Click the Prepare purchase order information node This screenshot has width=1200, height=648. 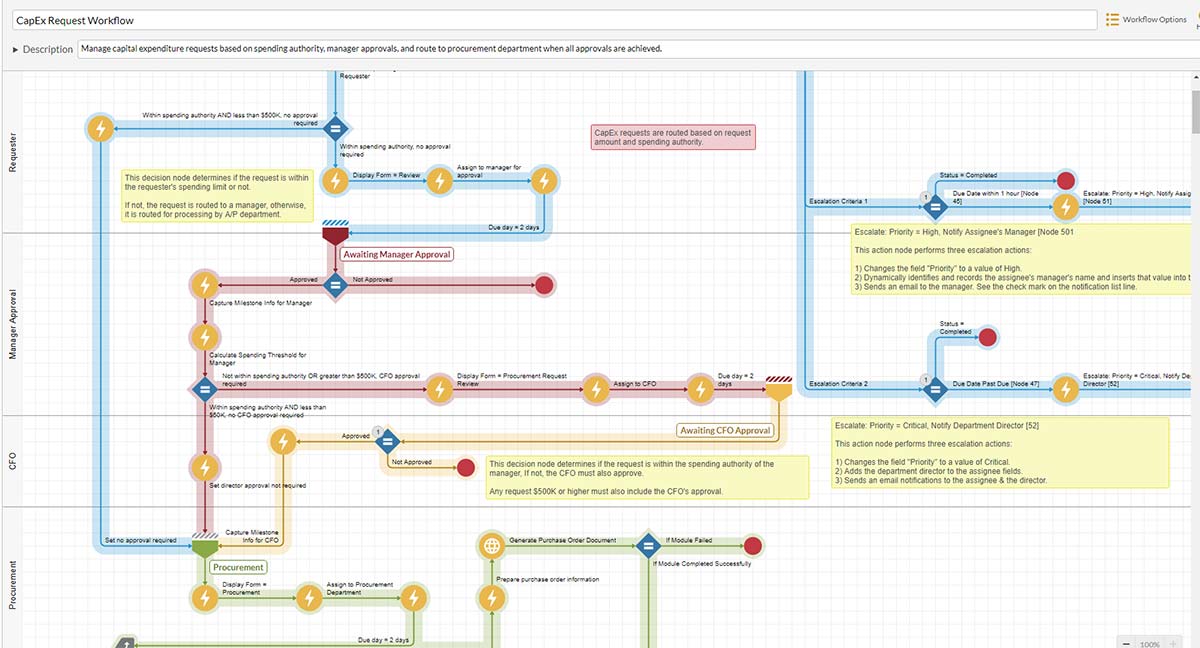tap(491, 598)
